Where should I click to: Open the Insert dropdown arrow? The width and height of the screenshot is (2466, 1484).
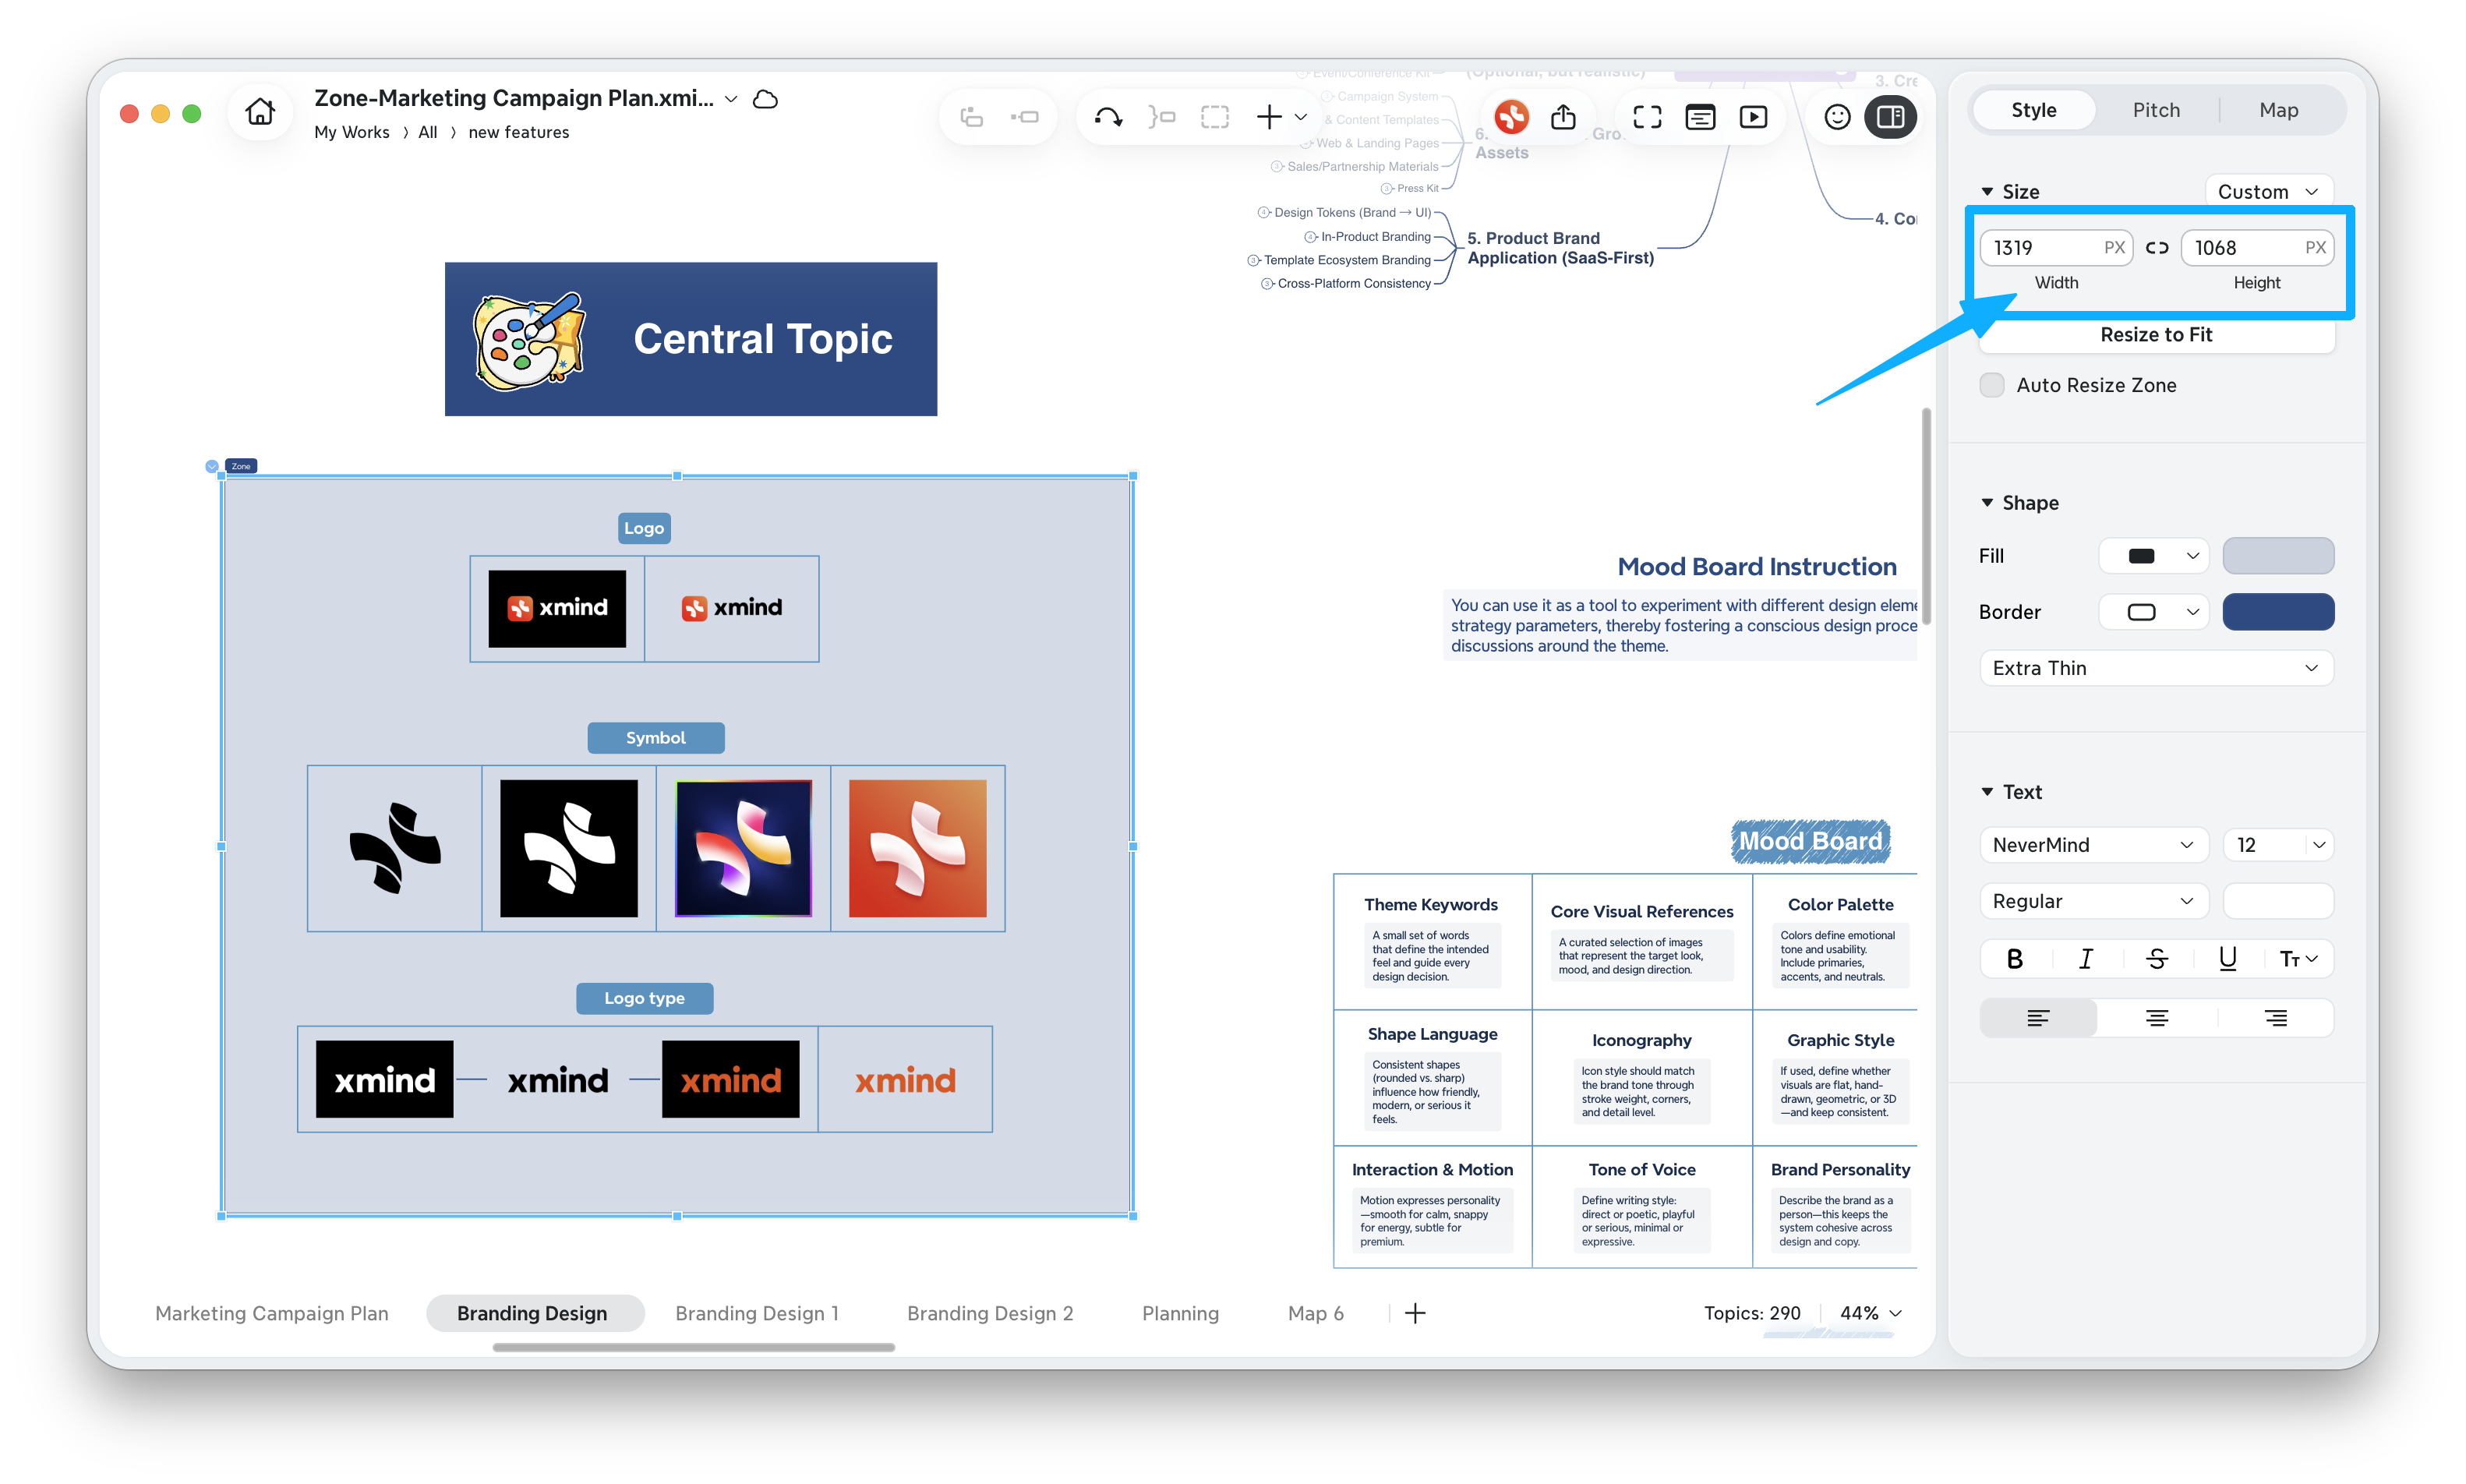click(x=1300, y=117)
